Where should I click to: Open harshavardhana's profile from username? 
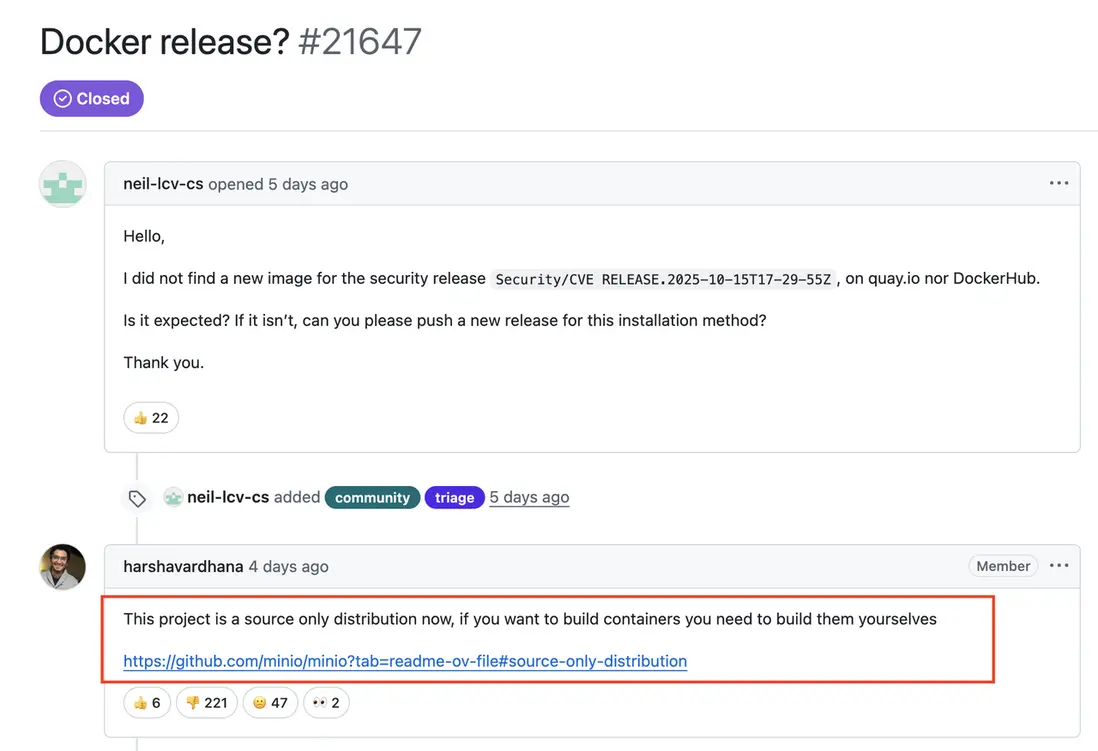183,566
